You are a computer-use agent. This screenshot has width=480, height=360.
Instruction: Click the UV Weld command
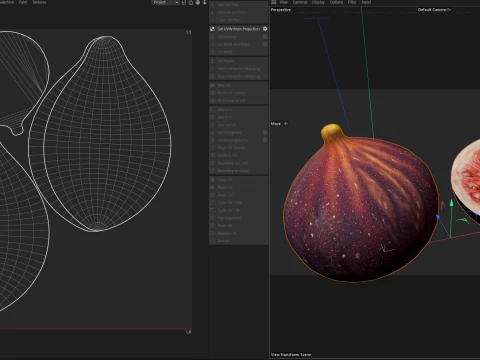click(x=239, y=52)
